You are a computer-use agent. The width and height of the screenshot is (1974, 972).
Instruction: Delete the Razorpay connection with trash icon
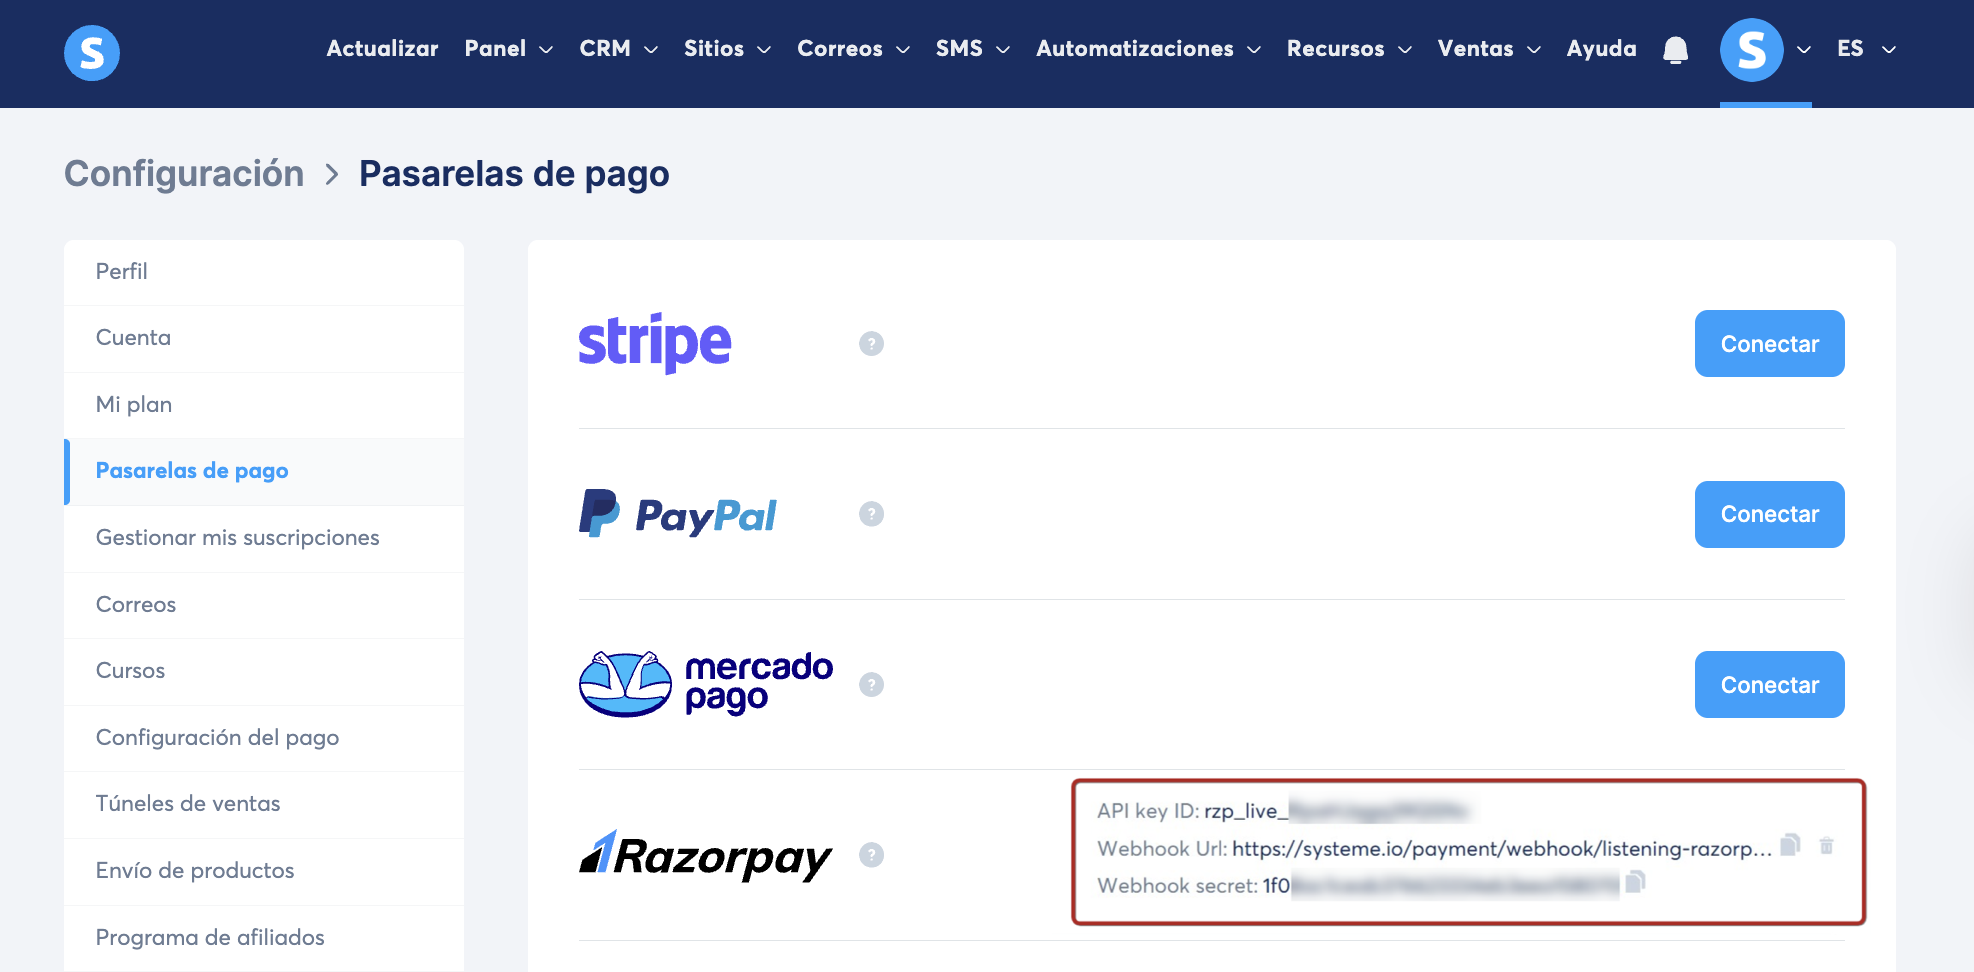(1826, 846)
